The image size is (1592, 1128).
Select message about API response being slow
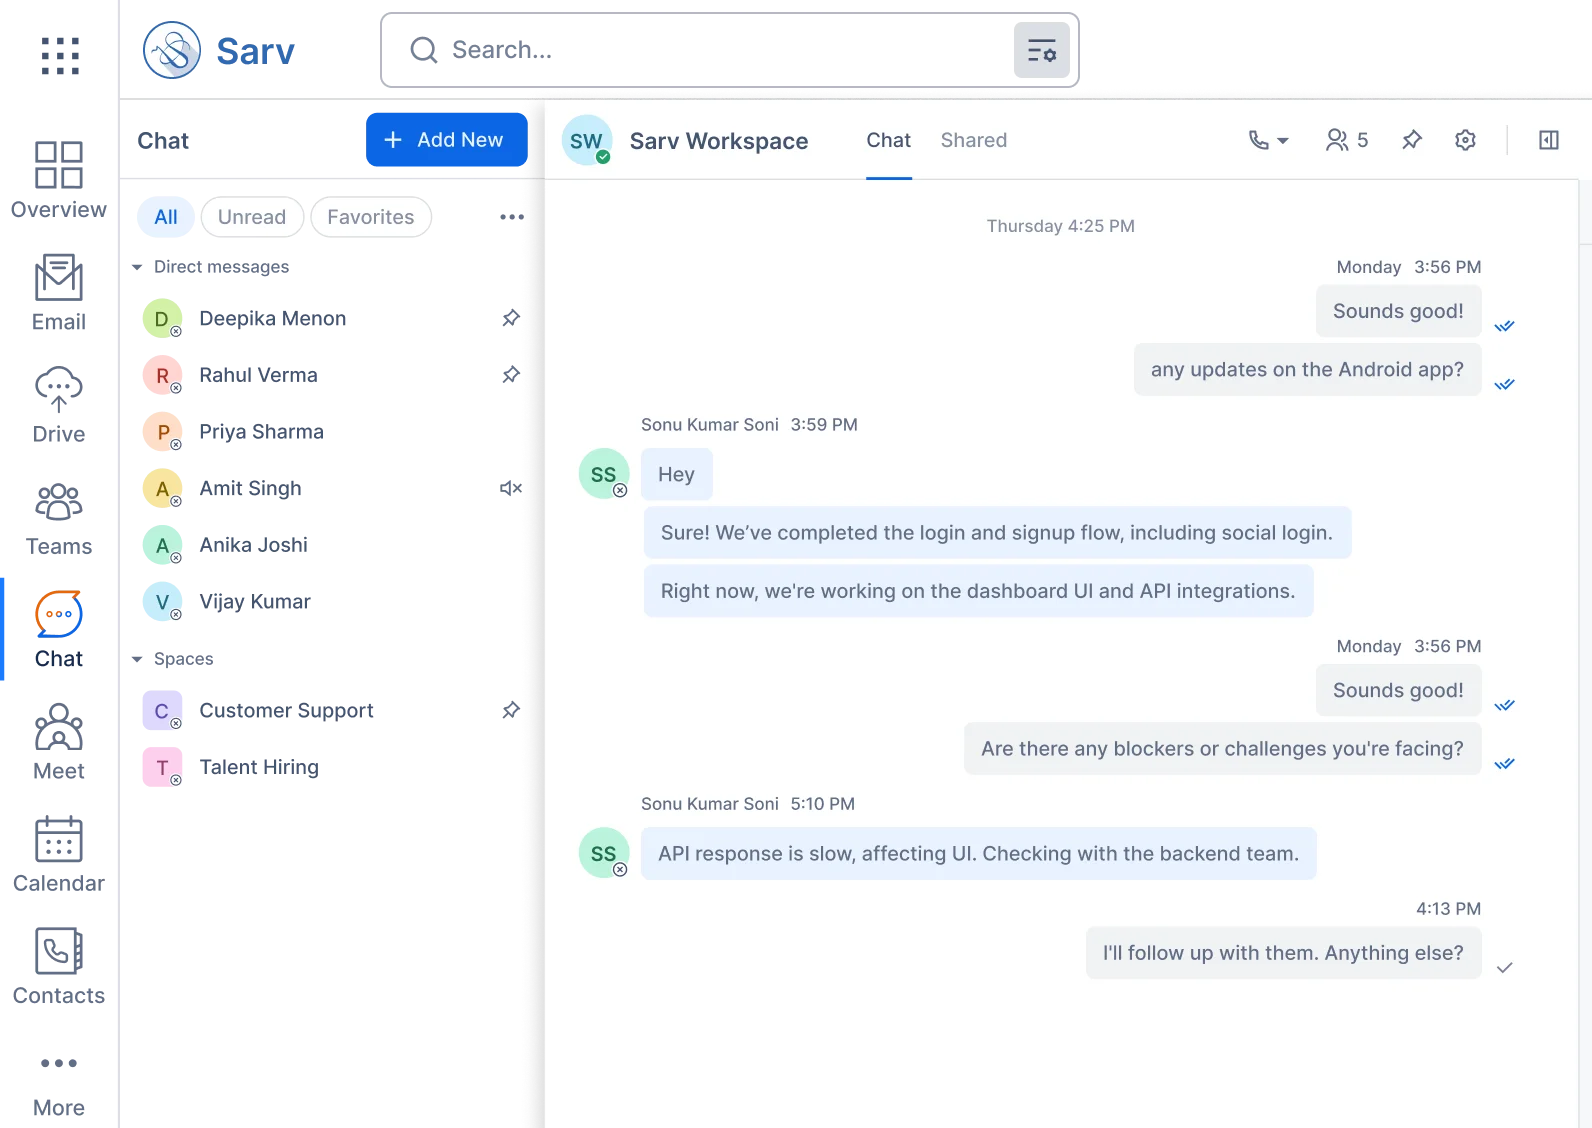978,853
